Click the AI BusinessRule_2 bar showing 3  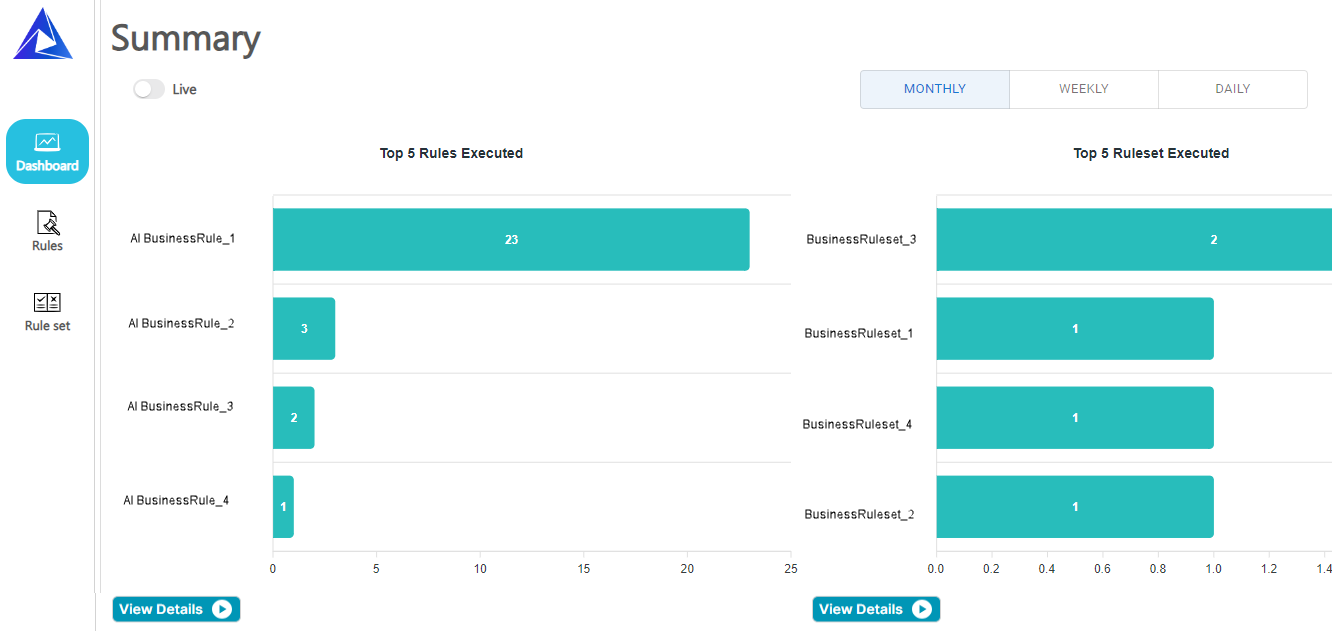click(304, 329)
